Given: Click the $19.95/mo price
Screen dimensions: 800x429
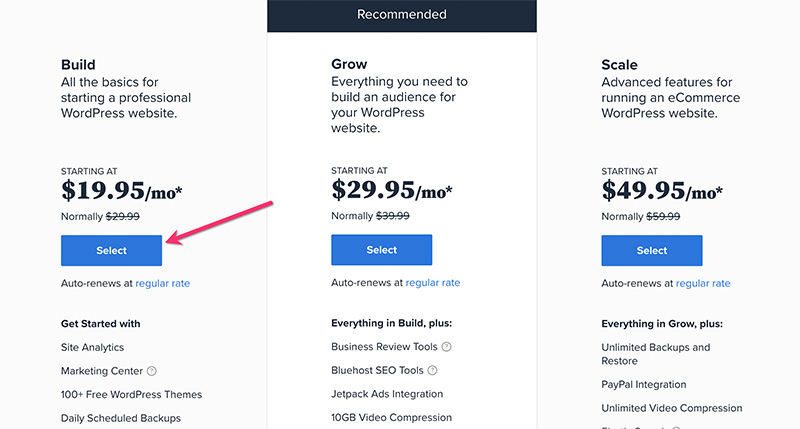Looking at the screenshot, I should pyautogui.click(x=121, y=191).
